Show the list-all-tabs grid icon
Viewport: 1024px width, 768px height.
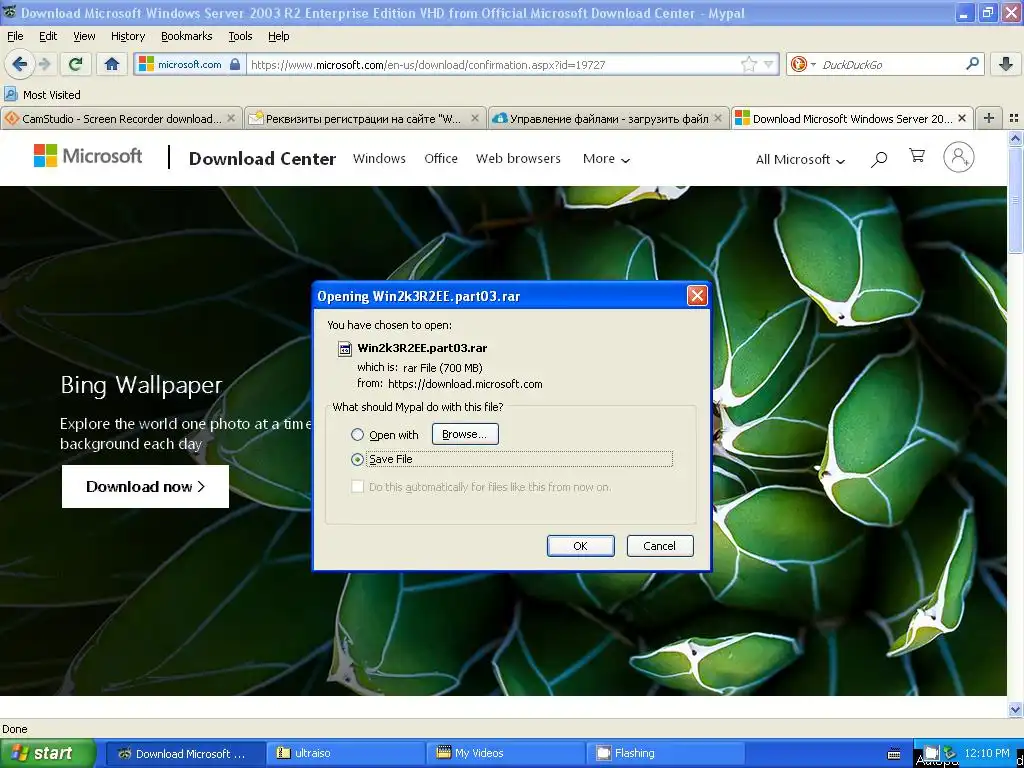[x=1014, y=118]
